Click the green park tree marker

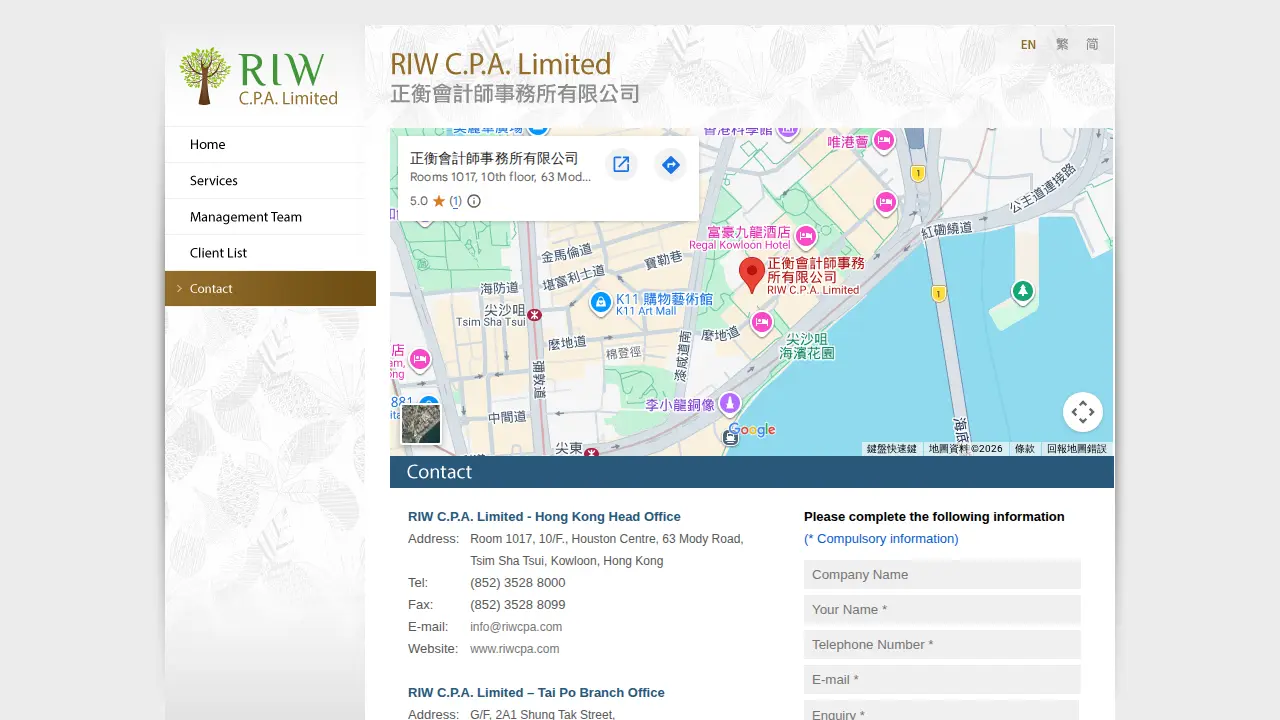tap(1022, 292)
